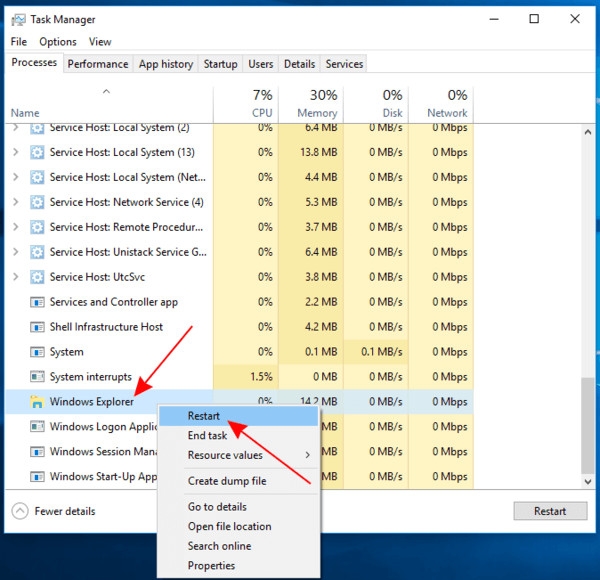600x580 pixels.
Task: Click the 13.8 MB memory value
Action: pos(319,152)
